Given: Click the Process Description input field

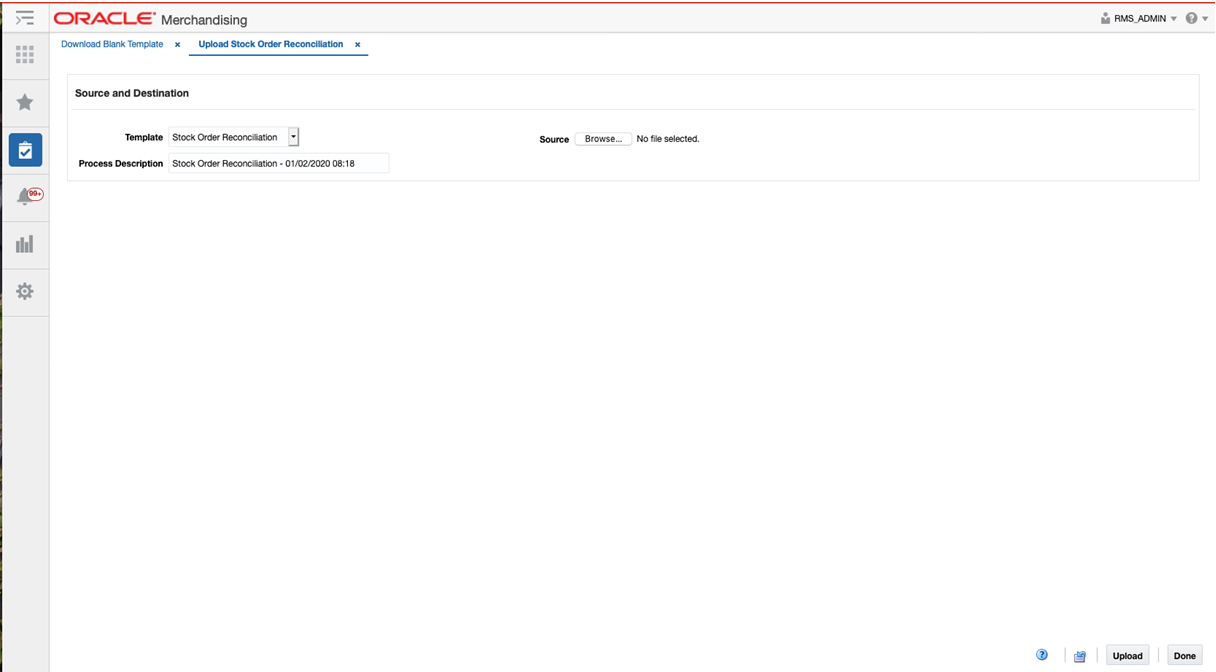Looking at the screenshot, I should [x=278, y=162].
